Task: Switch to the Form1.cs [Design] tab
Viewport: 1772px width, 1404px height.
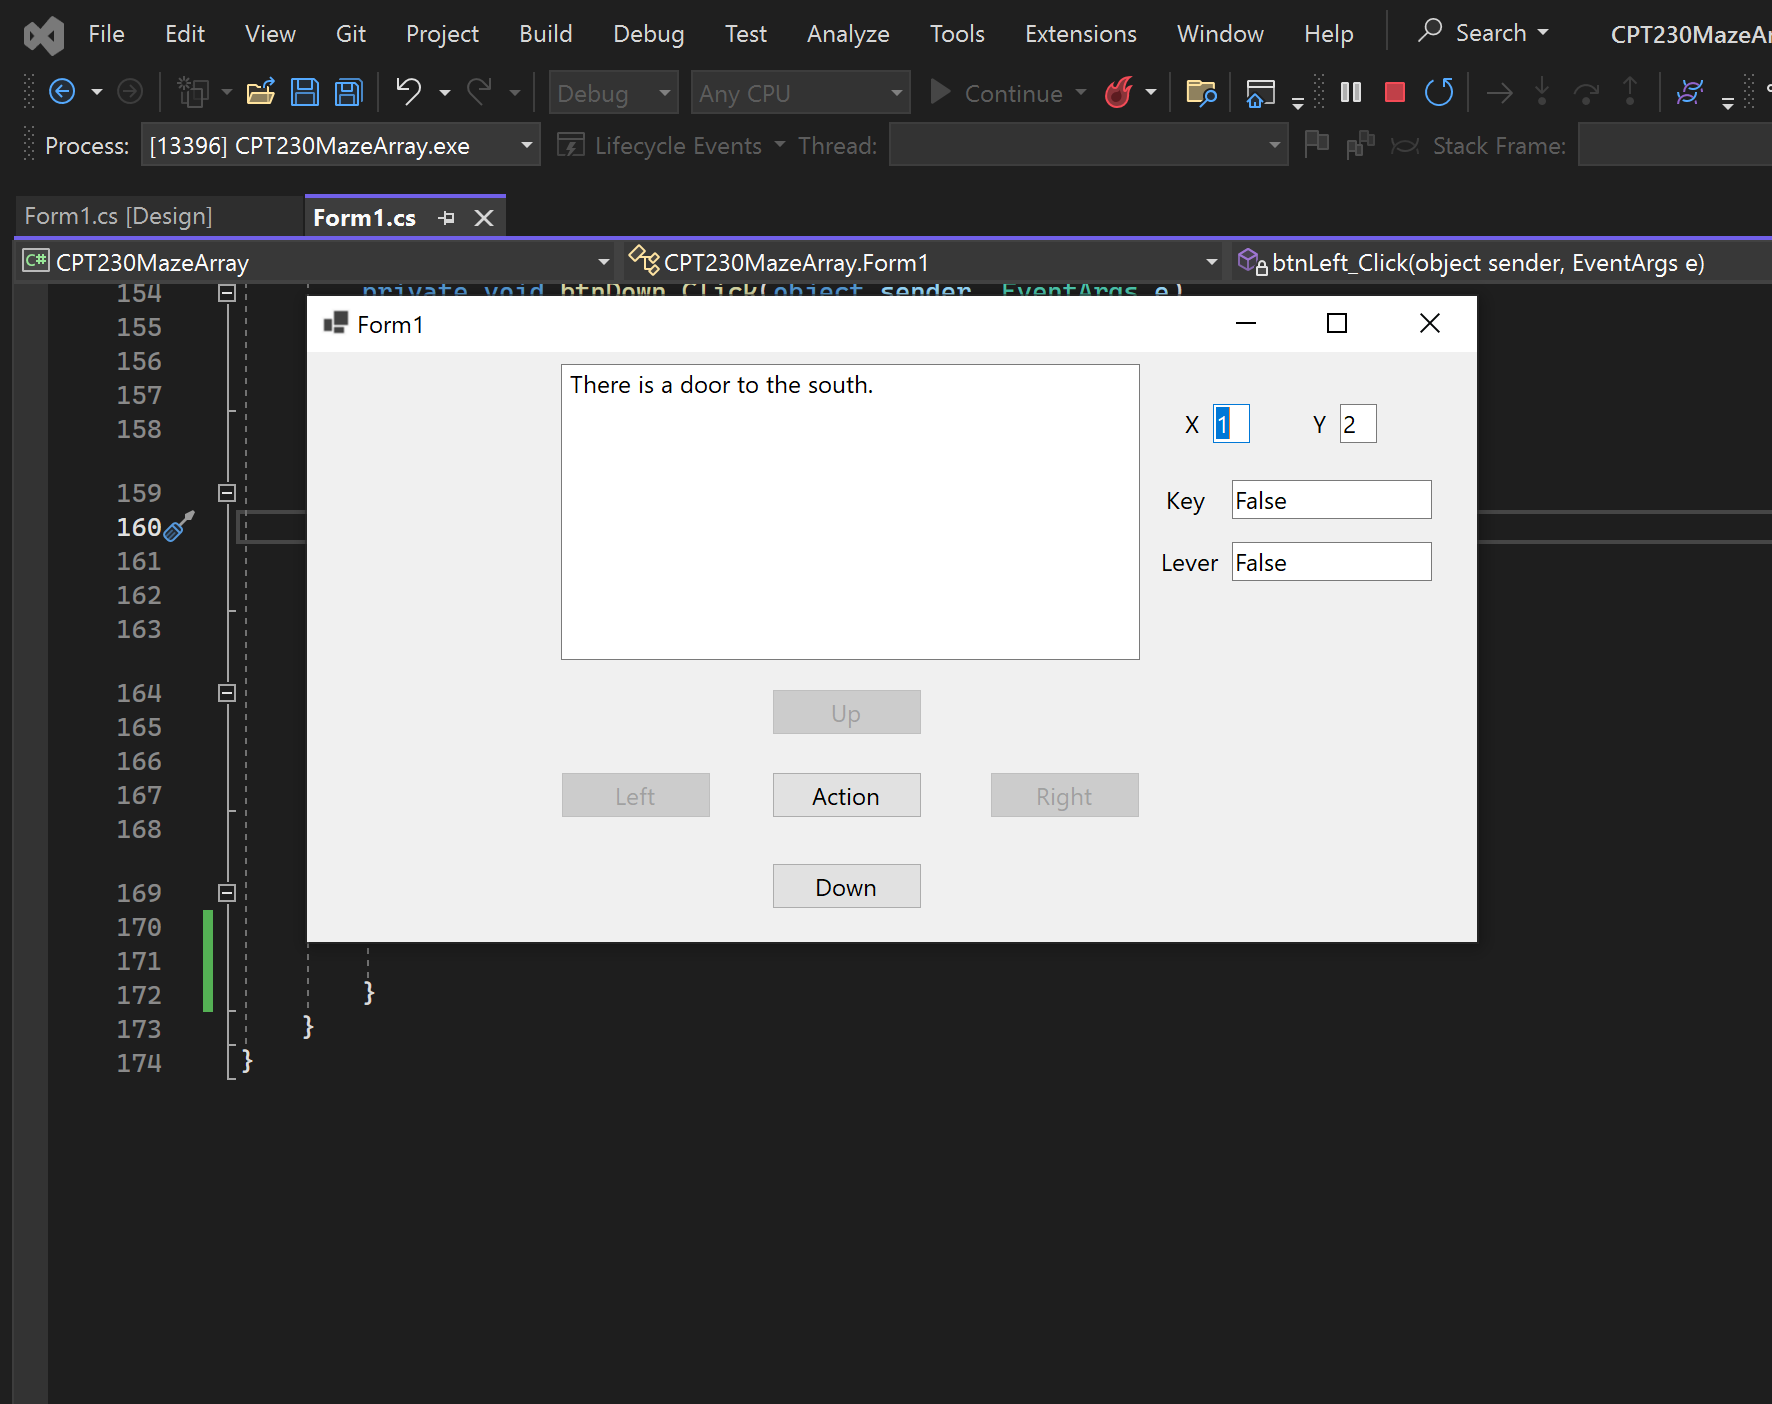Action: click(117, 216)
